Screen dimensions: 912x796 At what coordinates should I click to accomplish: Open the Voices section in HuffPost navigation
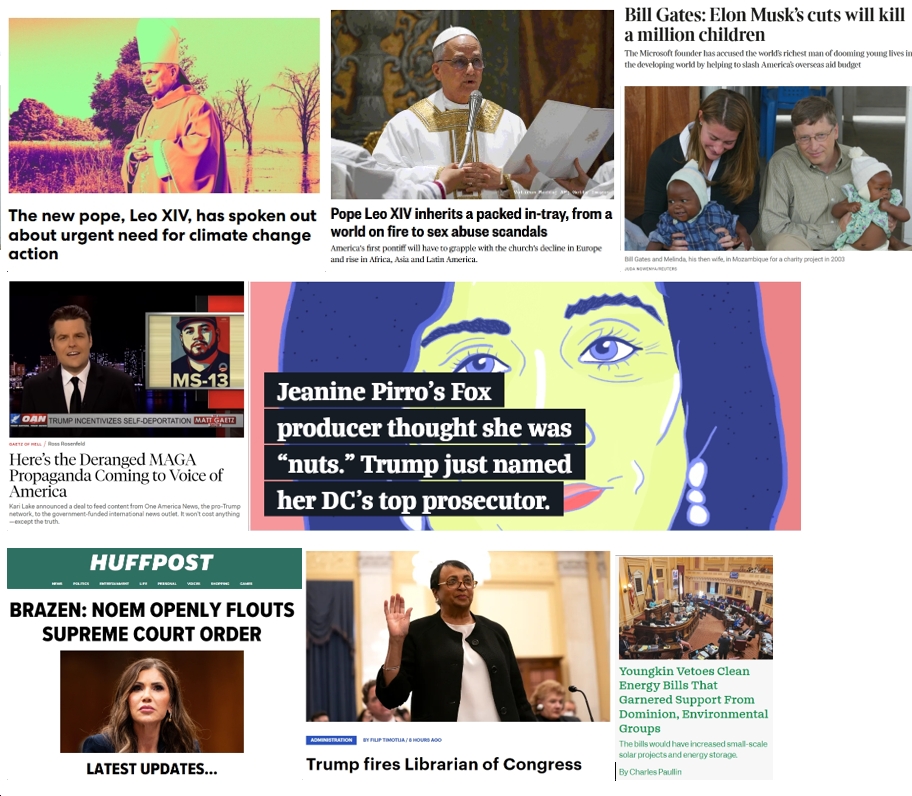click(194, 583)
